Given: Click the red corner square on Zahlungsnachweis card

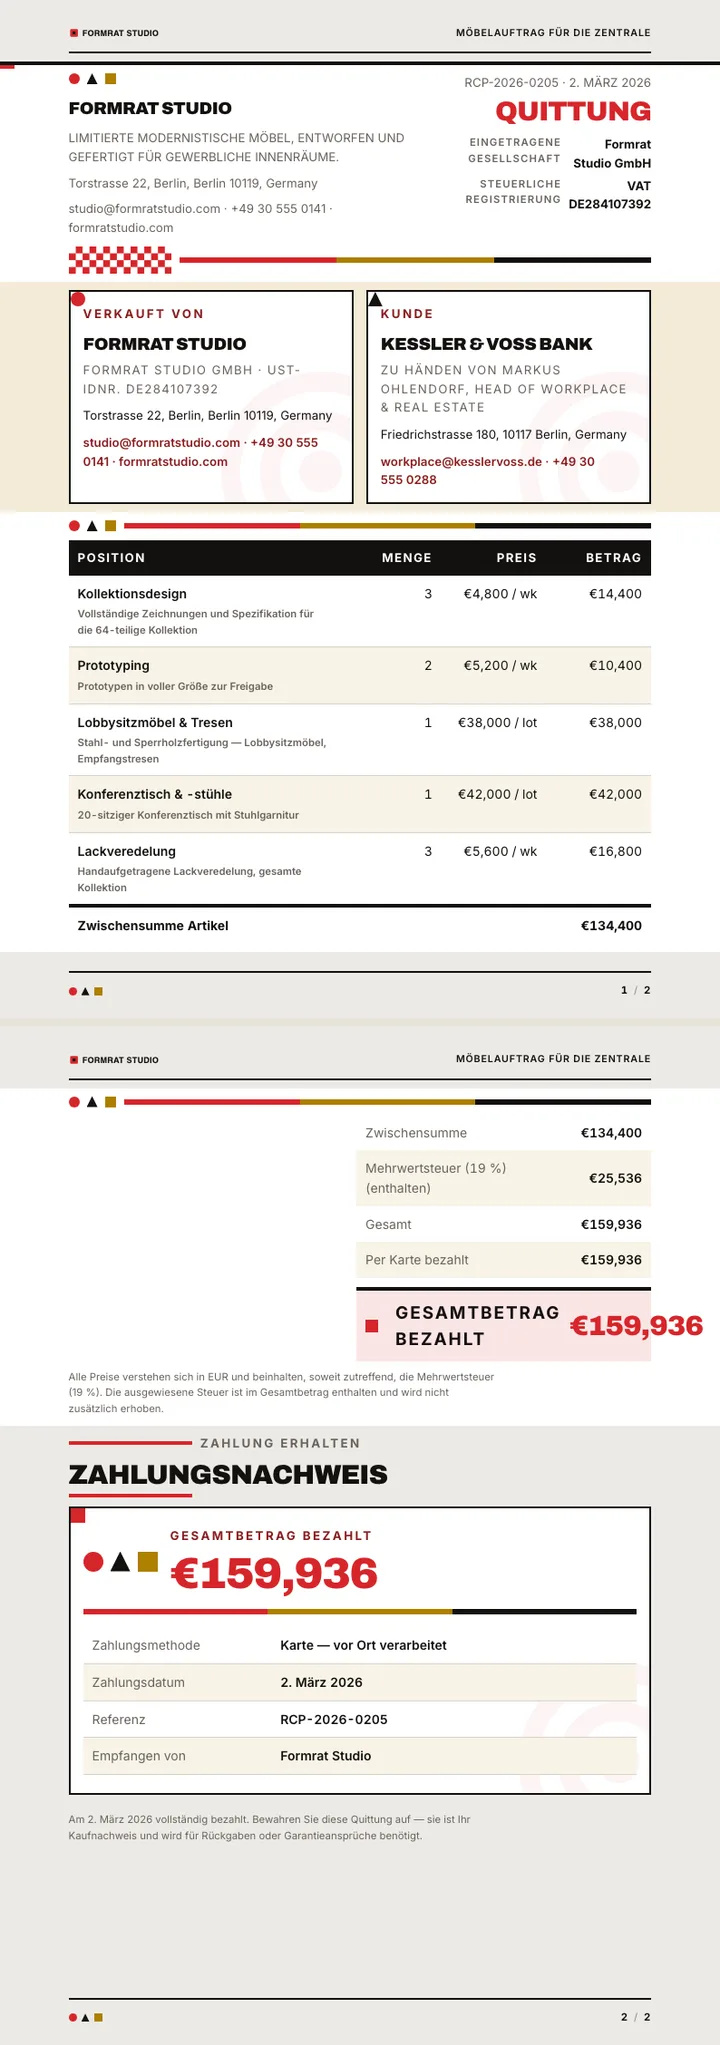Looking at the screenshot, I should tap(78, 1516).
